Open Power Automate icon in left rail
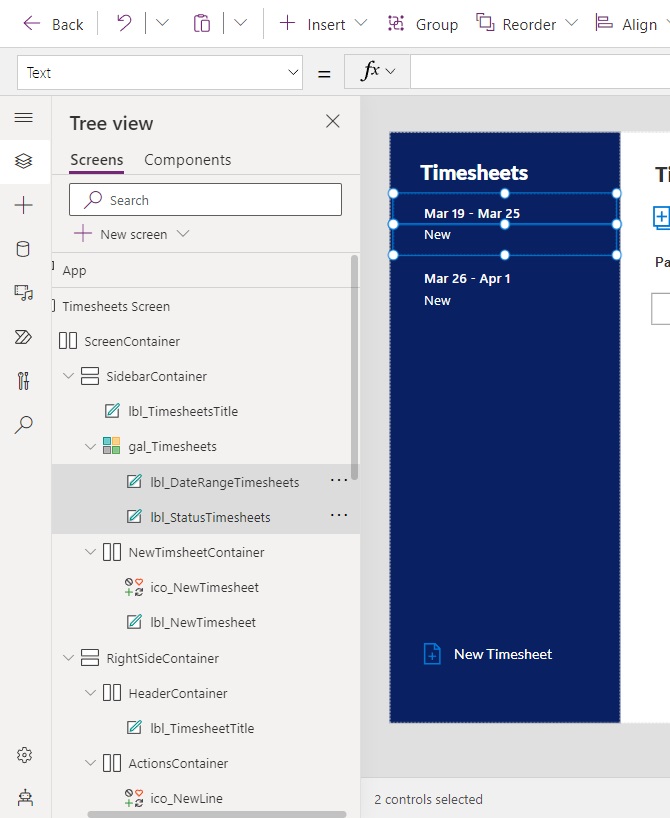This screenshot has height=818, width=670. [x=24, y=337]
